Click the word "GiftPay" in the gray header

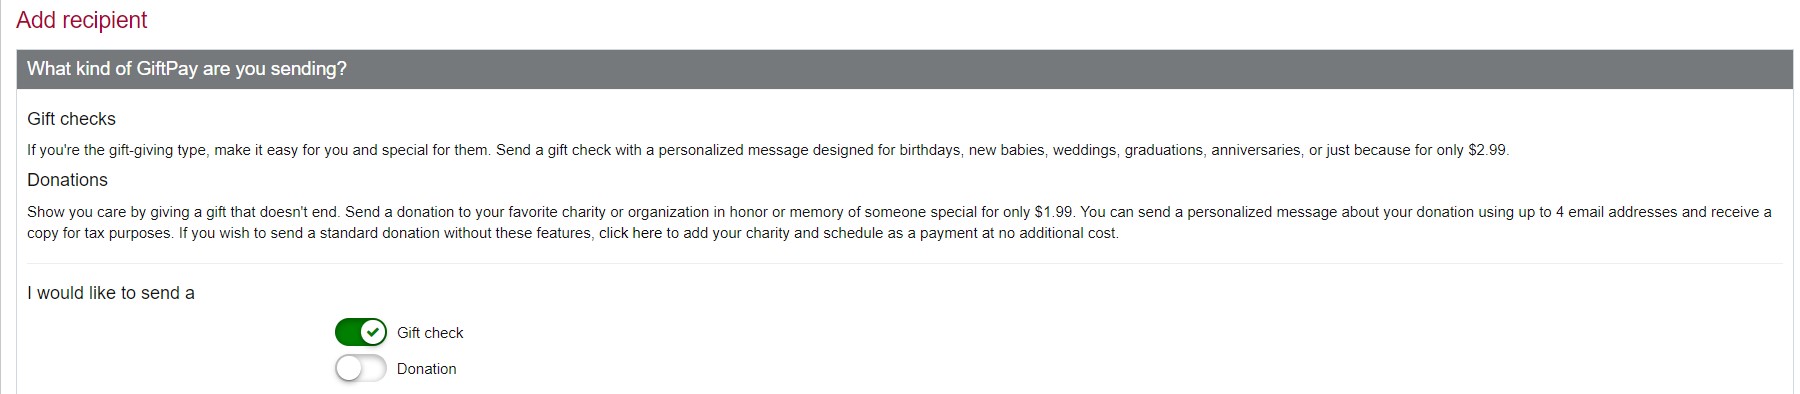(x=167, y=69)
